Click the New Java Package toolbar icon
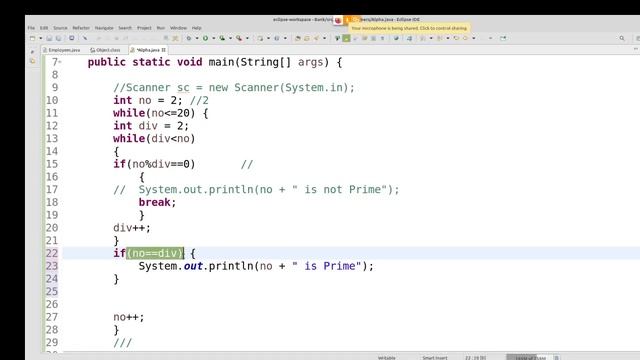 [260, 38]
